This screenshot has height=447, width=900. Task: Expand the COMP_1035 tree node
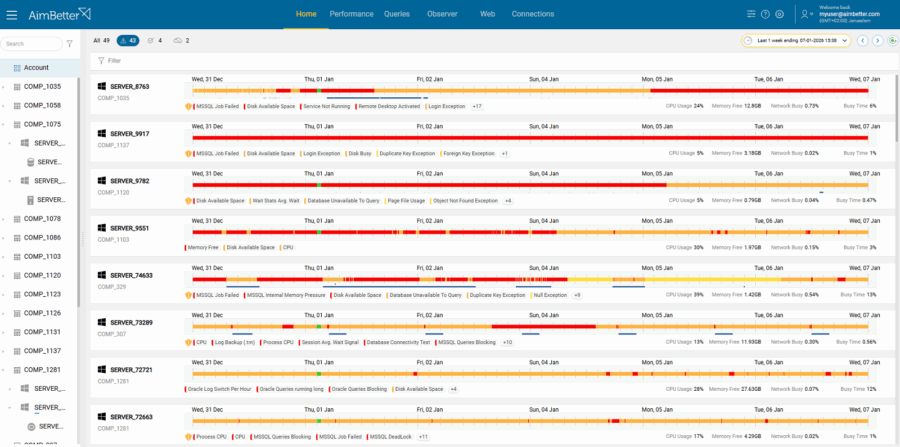point(4,87)
